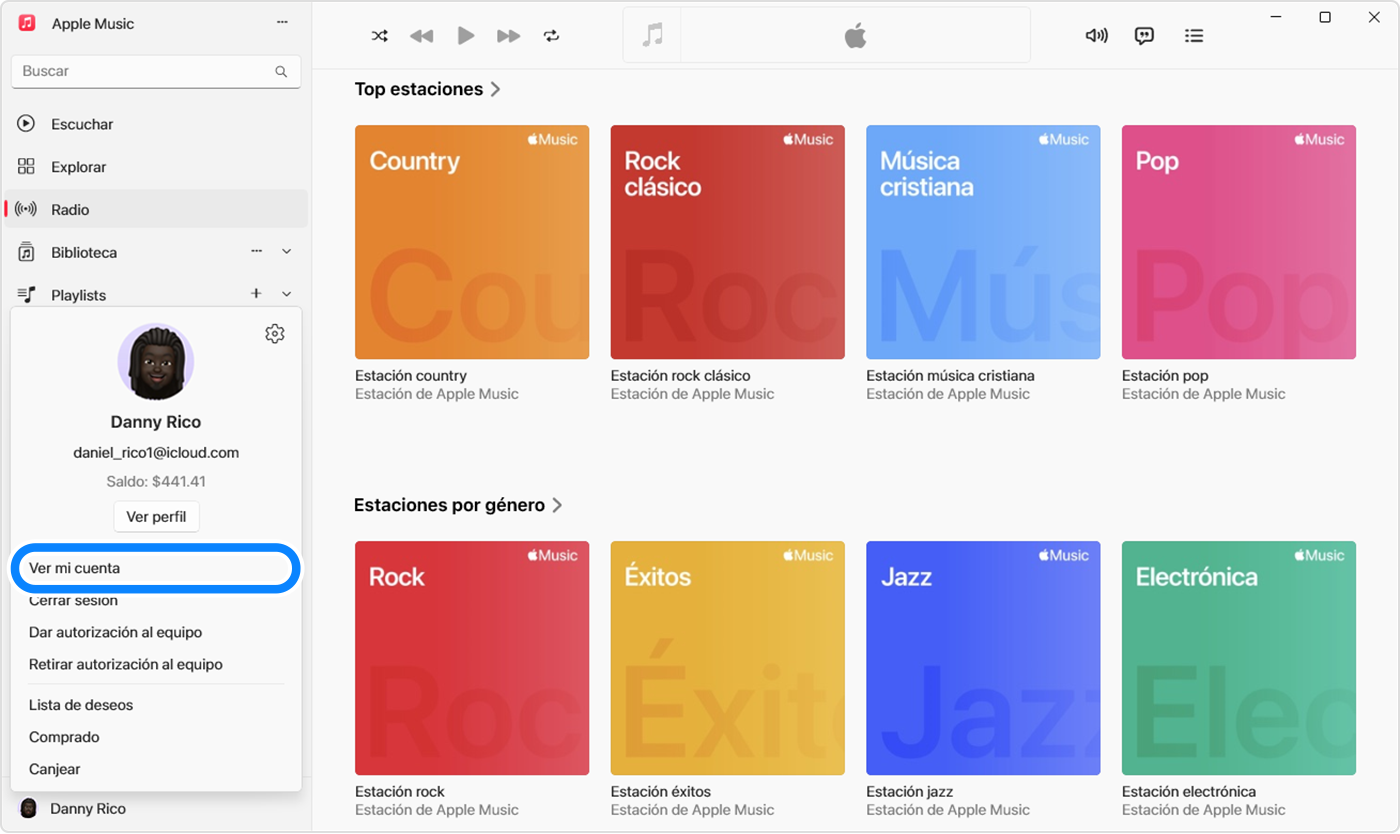
Task: Open the Electrónica station tile
Action: click(x=1239, y=658)
